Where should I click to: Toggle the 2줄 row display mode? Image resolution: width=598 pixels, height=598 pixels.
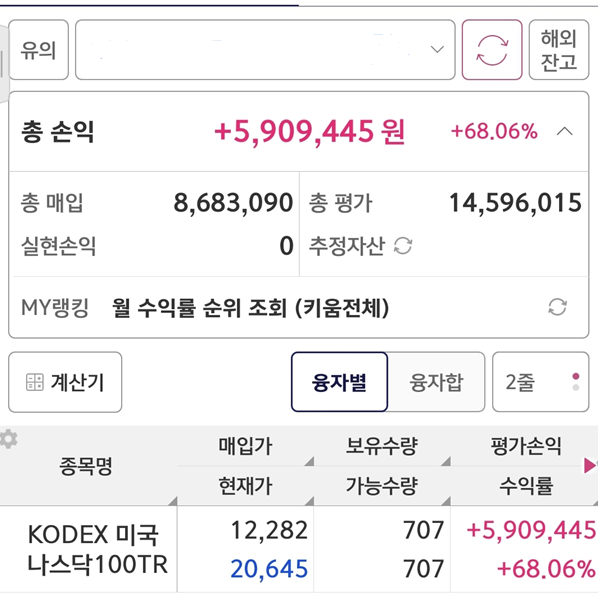(x=540, y=382)
